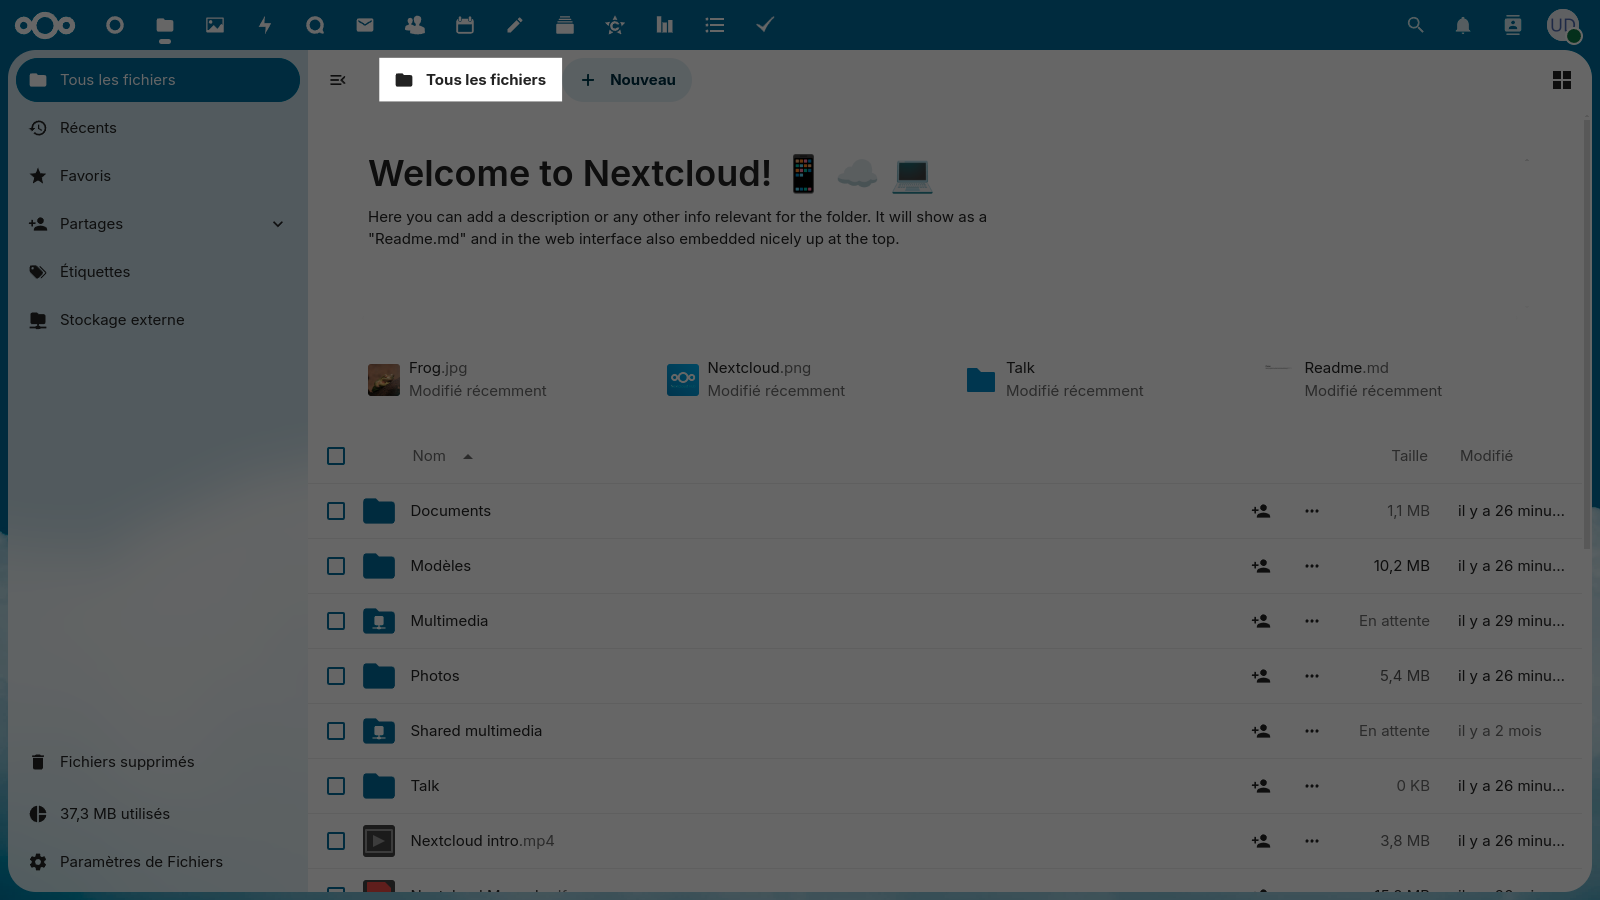Viewport: 1600px width, 900px height.
Task: Click the search magnifier icon
Action: click(1415, 25)
